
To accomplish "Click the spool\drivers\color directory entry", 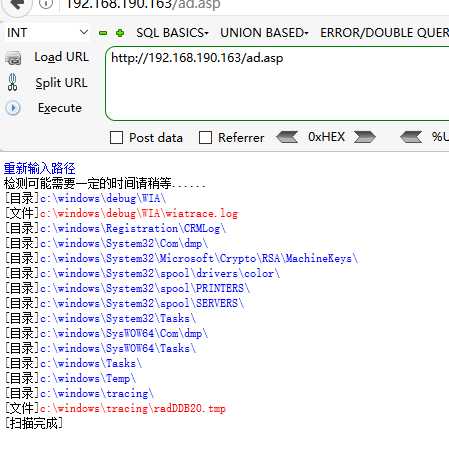I will click(x=160, y=273).
